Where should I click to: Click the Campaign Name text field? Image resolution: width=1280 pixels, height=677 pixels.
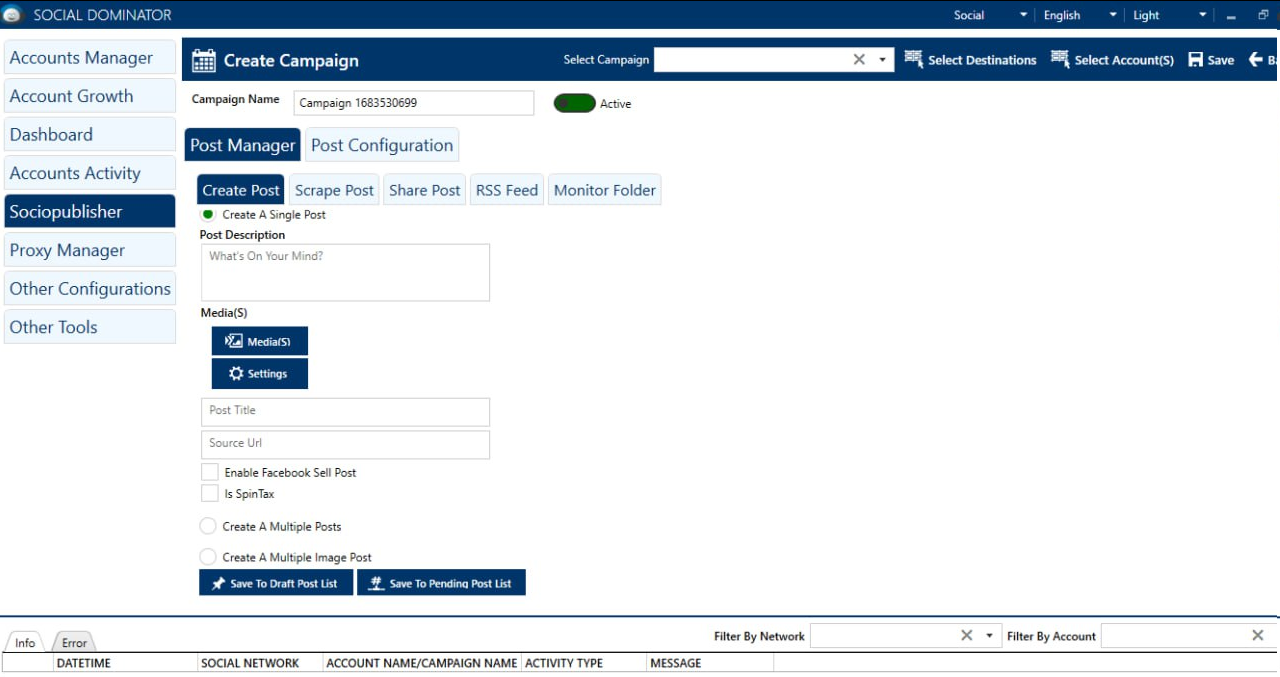point(414,103)
